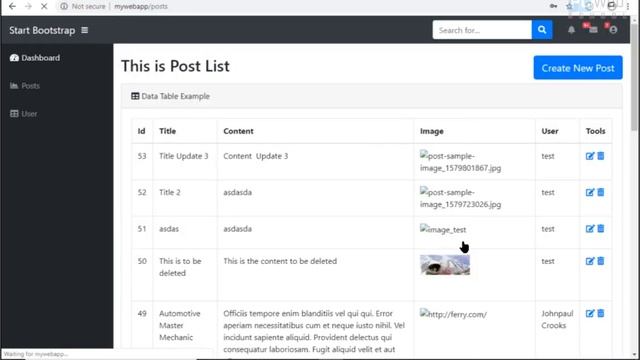Open User in the sidebar

pyautogui.click(x=23, y=114)
